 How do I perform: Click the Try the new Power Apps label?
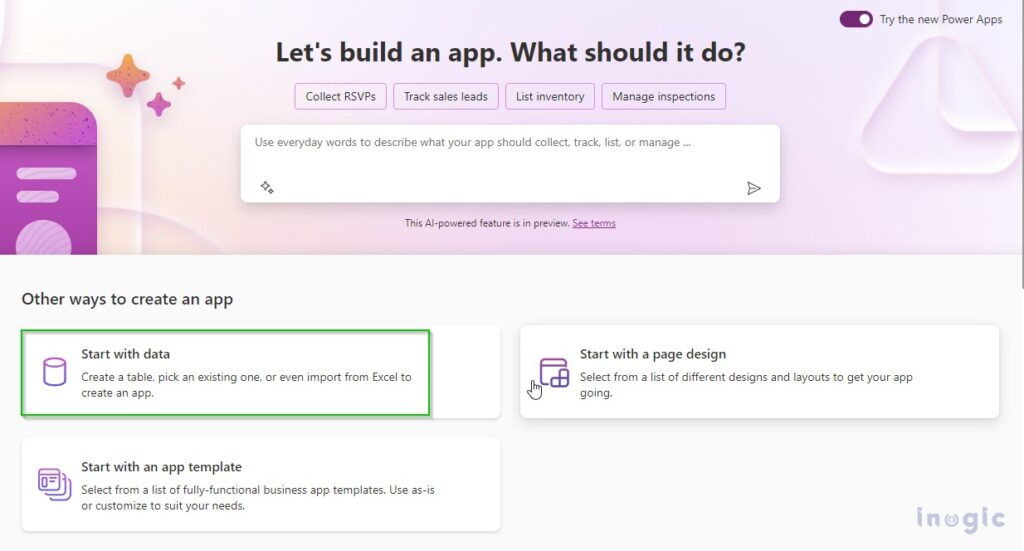(940, 19)
